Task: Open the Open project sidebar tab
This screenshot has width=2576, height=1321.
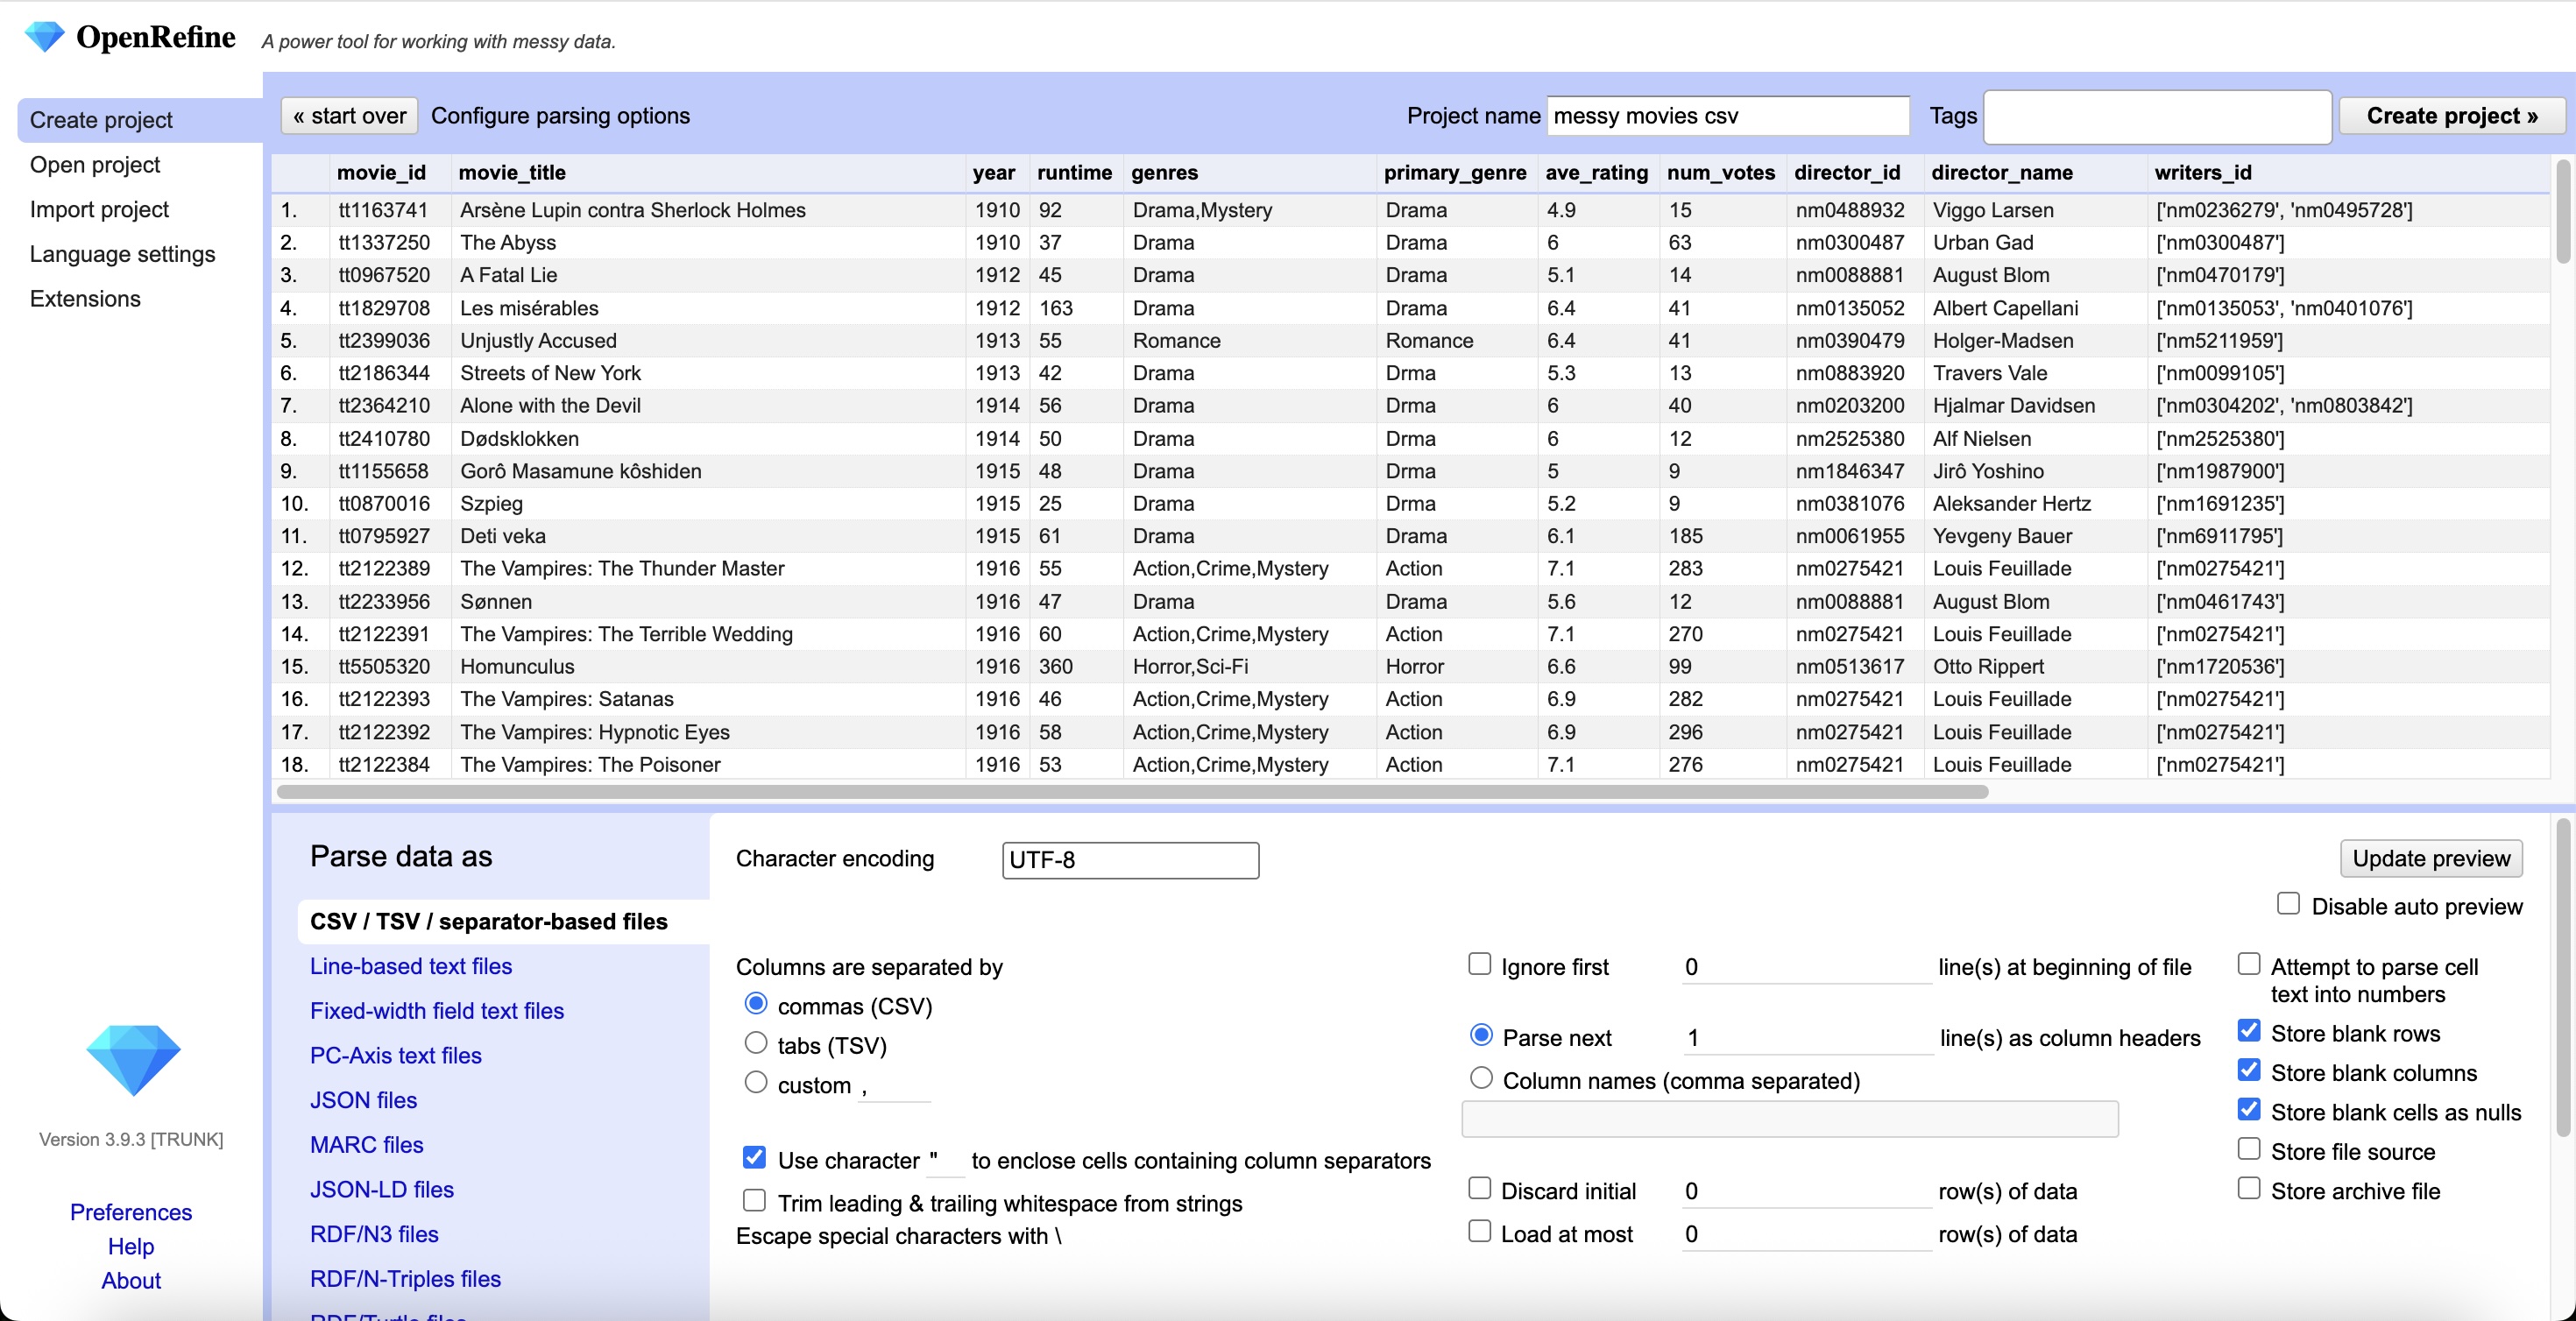Action: click(95, 165)
